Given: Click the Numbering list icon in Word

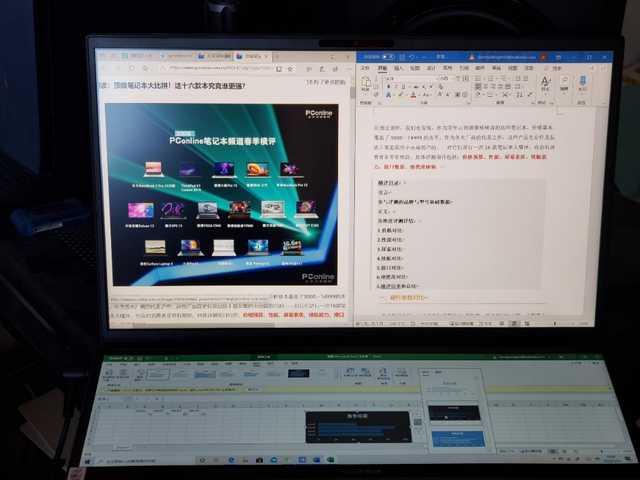Looking at the screenshot, I should [x=490, y=78].
